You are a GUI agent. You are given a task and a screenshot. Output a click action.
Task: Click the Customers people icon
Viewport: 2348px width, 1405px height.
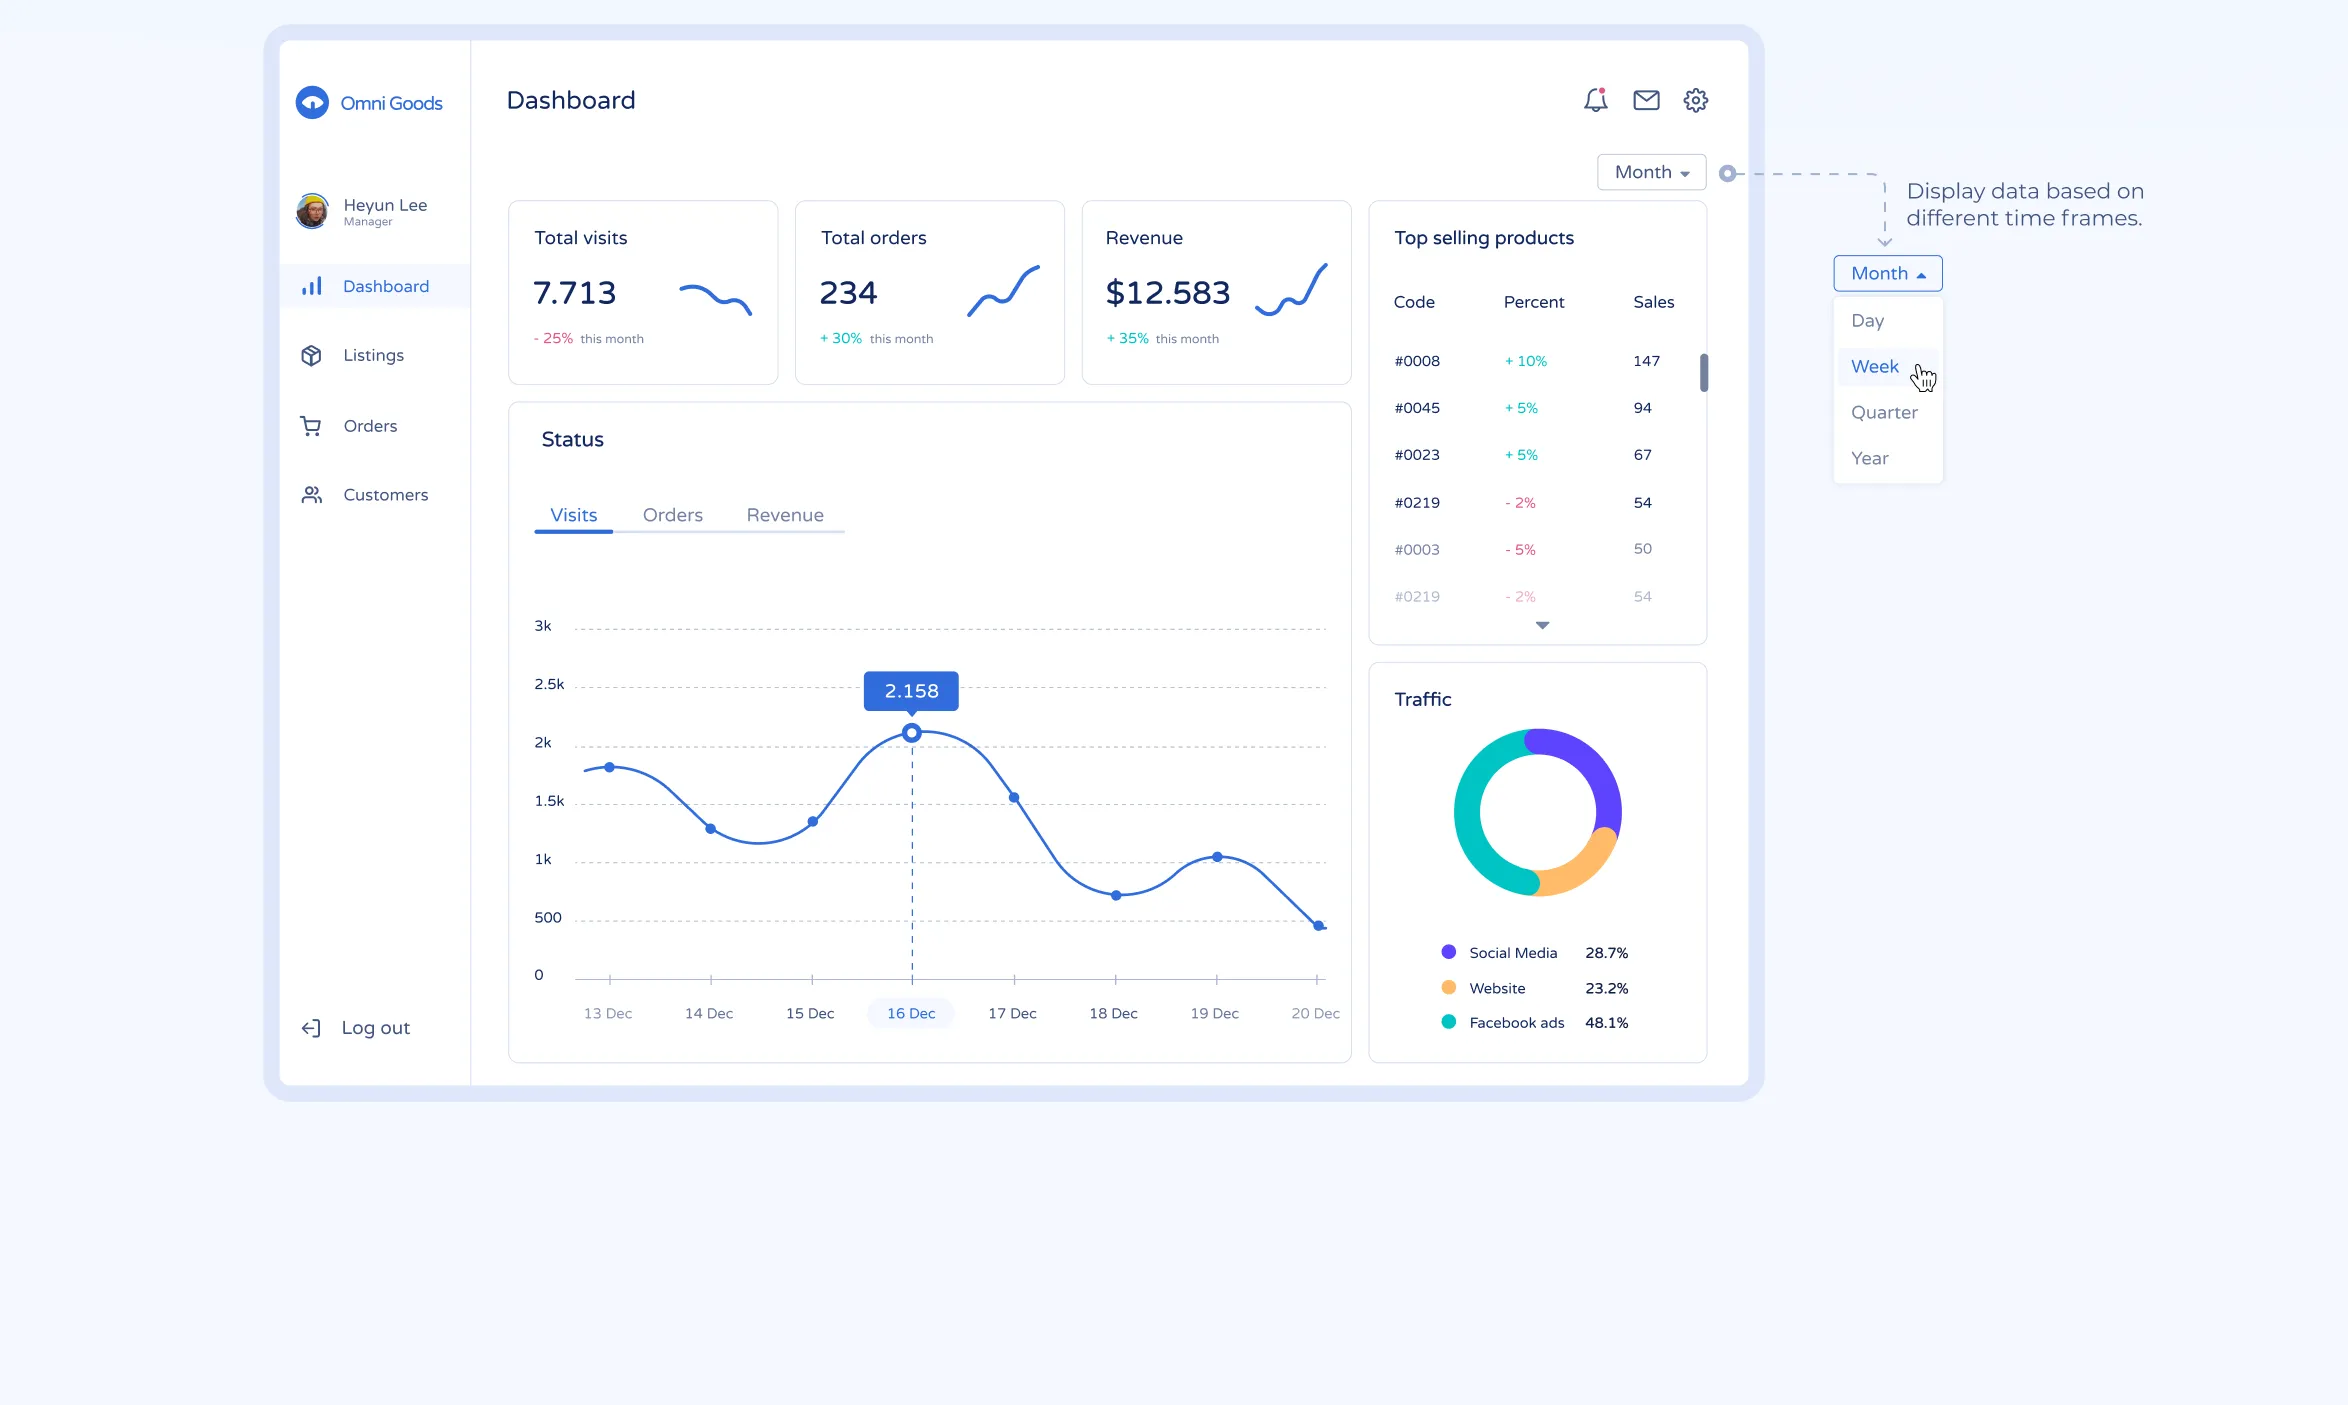coord(311,494)
